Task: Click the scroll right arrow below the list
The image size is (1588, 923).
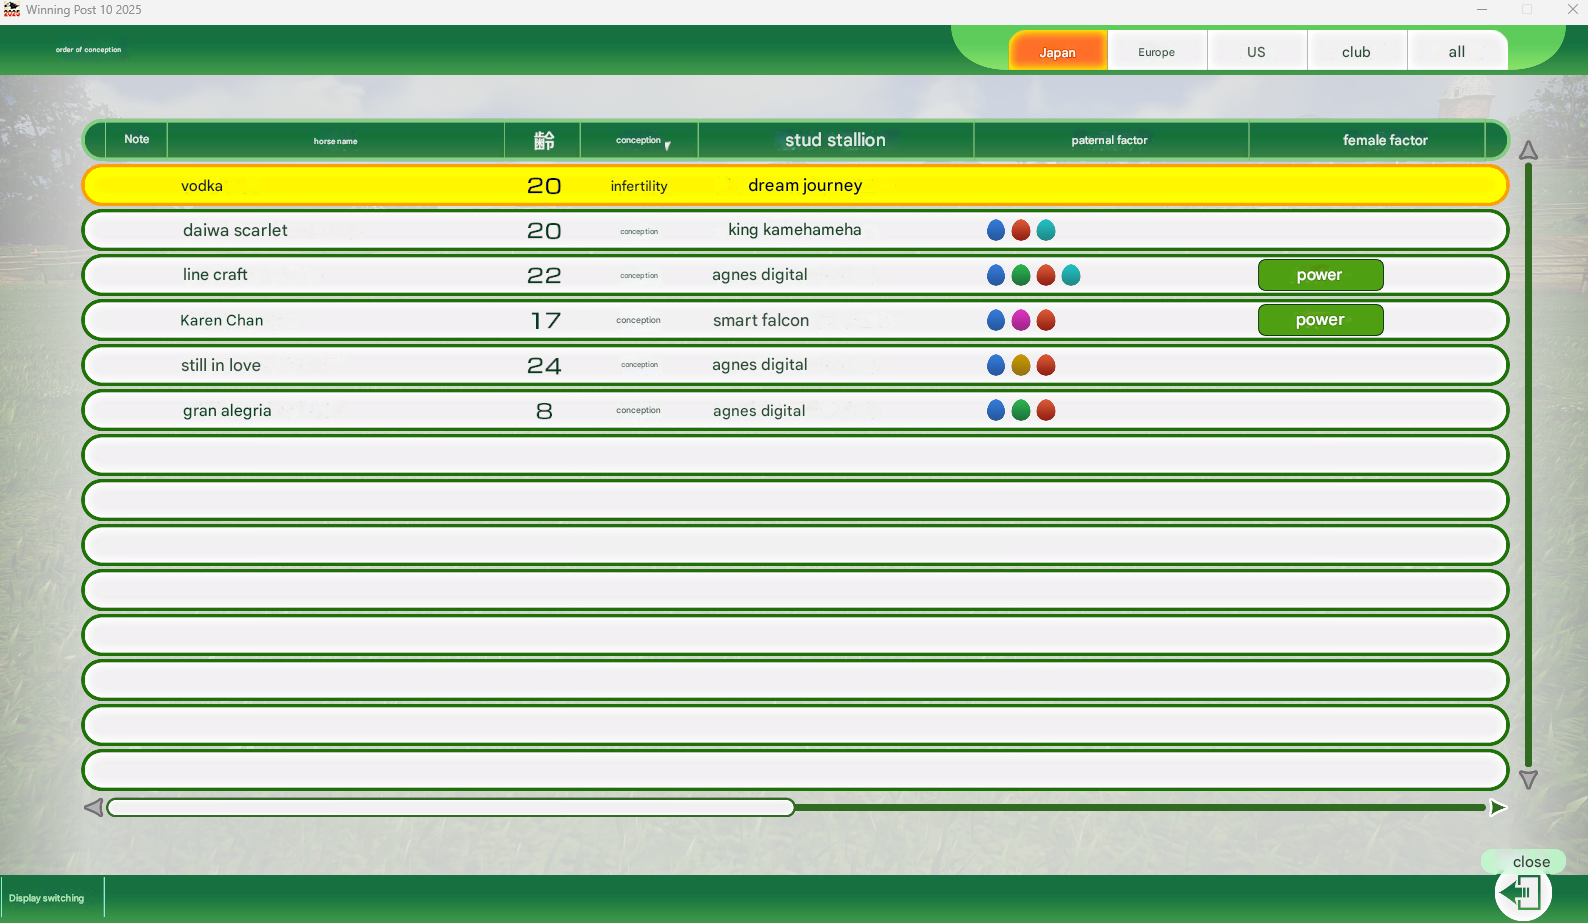Action: (1498, 807)
